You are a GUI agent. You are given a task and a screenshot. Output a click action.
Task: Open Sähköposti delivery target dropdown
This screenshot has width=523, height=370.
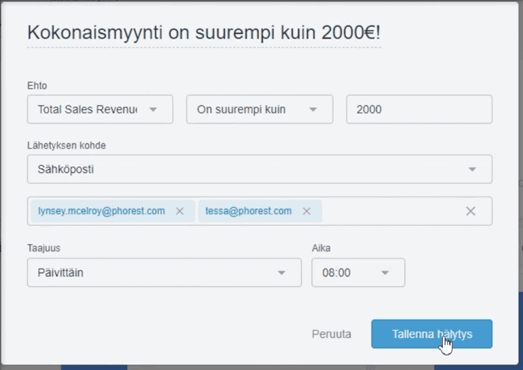tap(259, 169)
